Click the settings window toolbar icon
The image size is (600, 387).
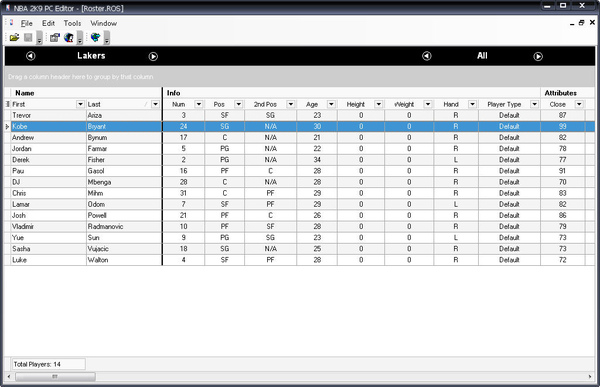click(55, 38)
